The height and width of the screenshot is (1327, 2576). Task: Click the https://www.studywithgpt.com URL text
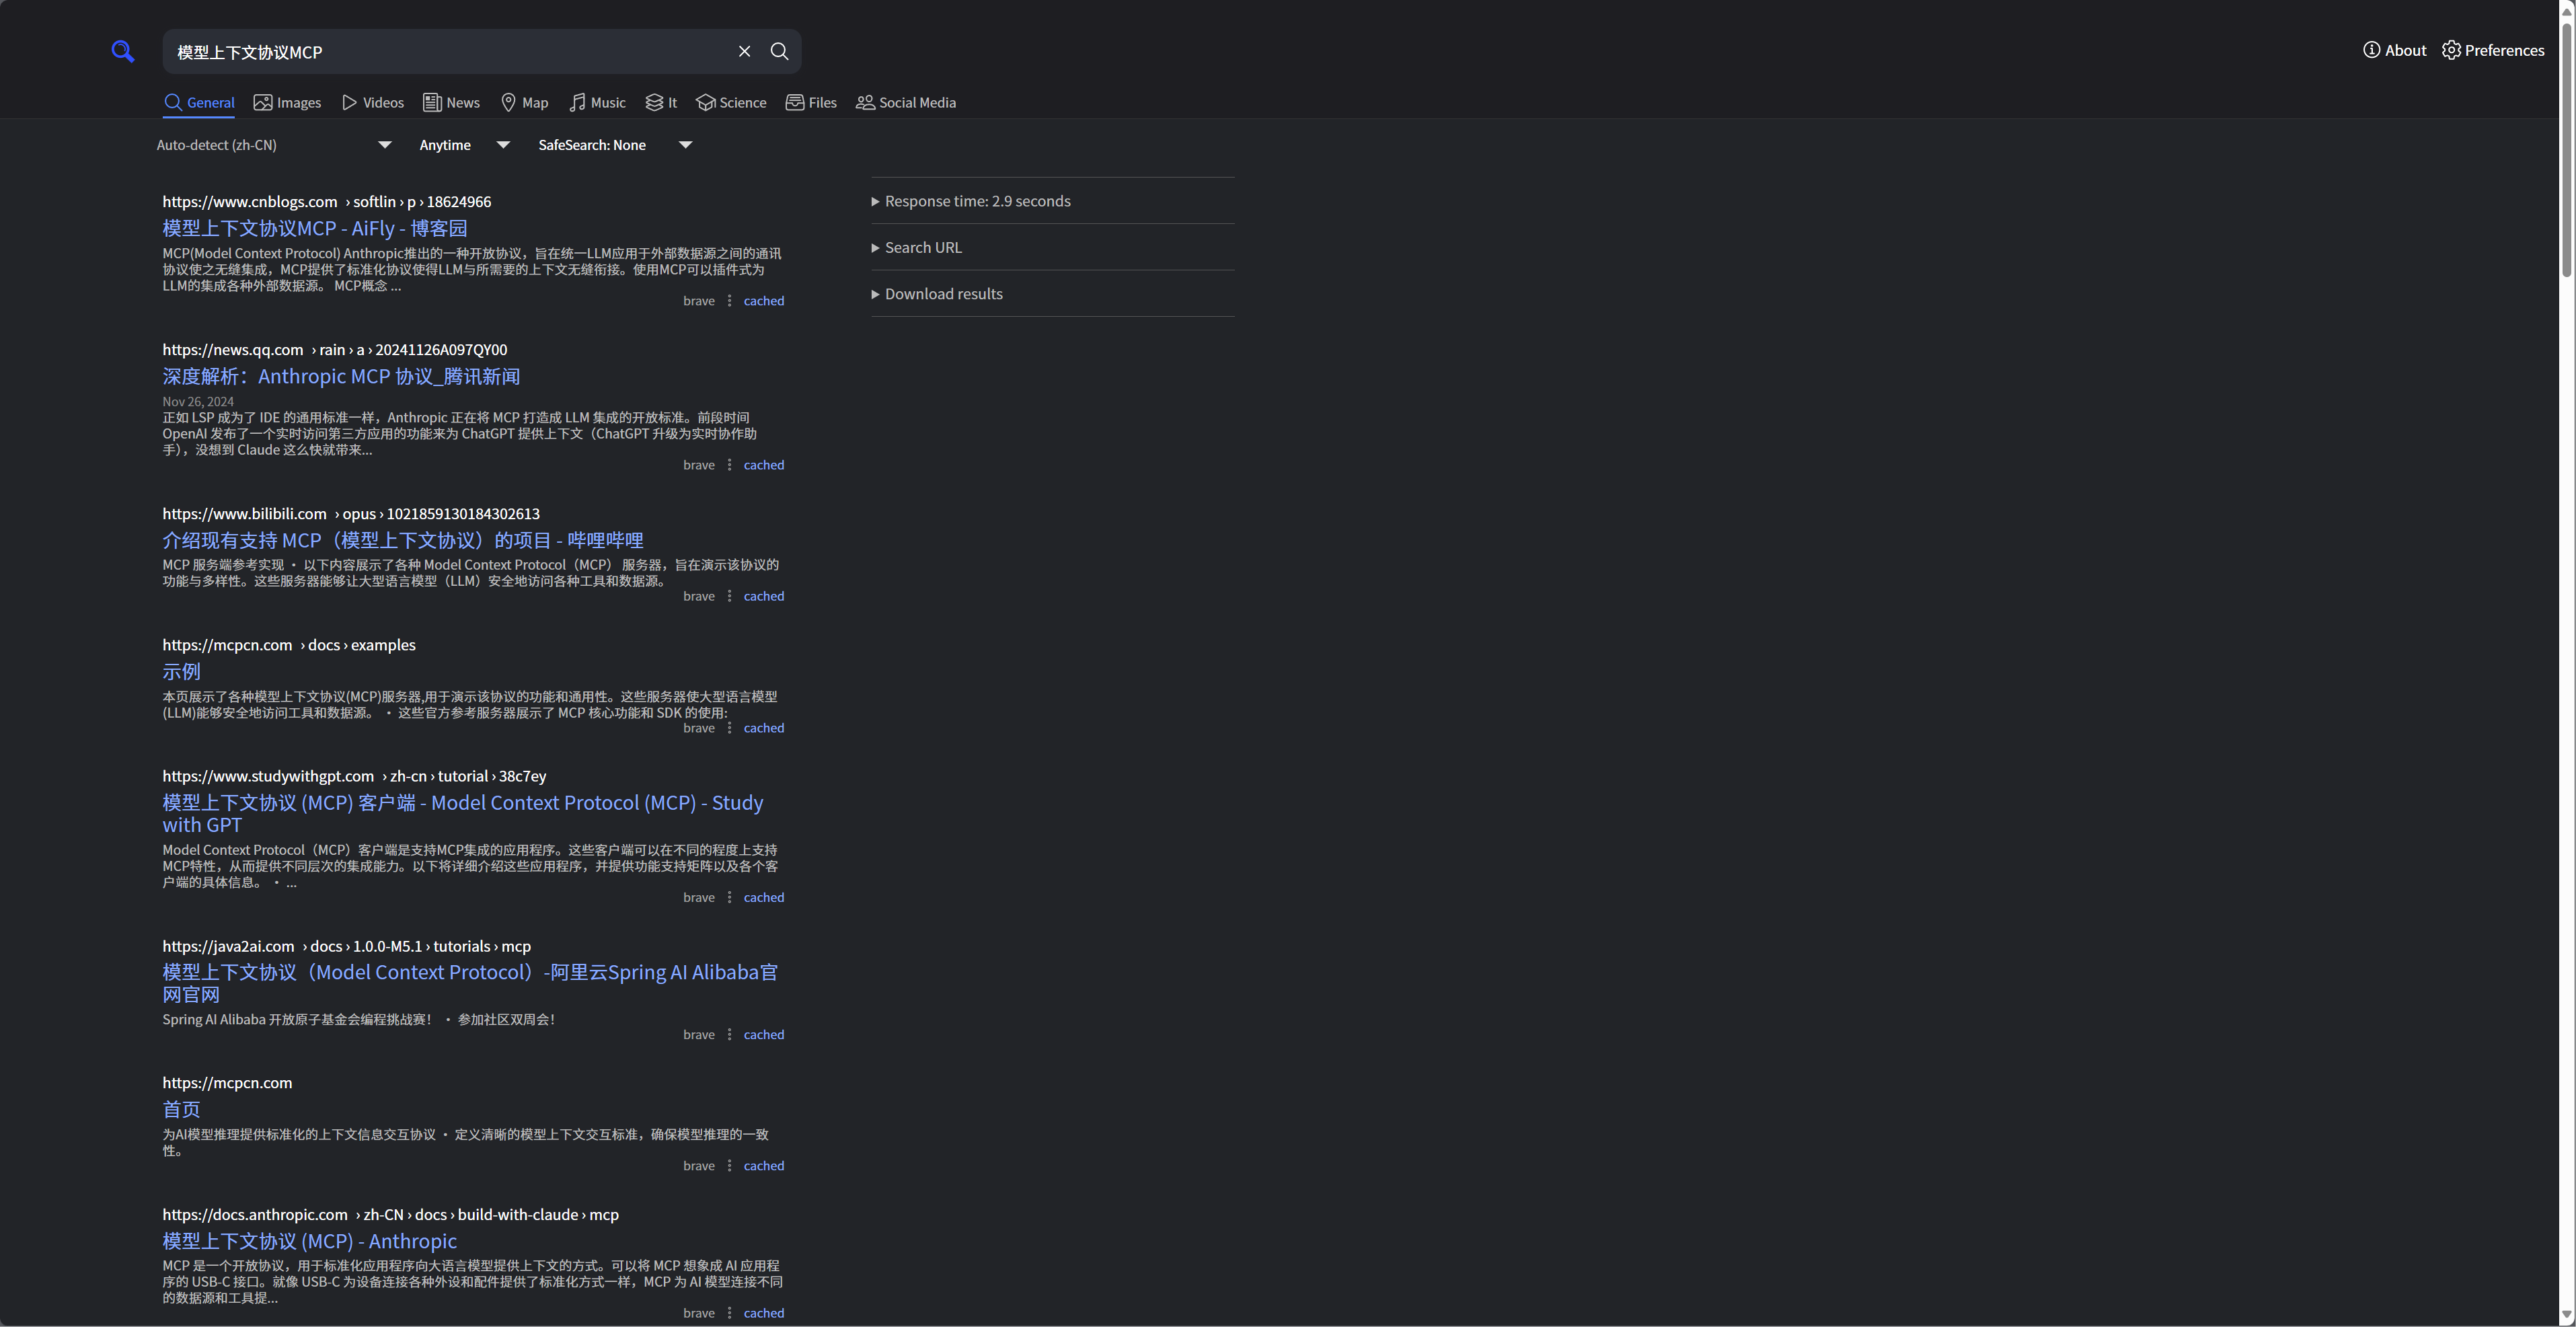point(268,776)
